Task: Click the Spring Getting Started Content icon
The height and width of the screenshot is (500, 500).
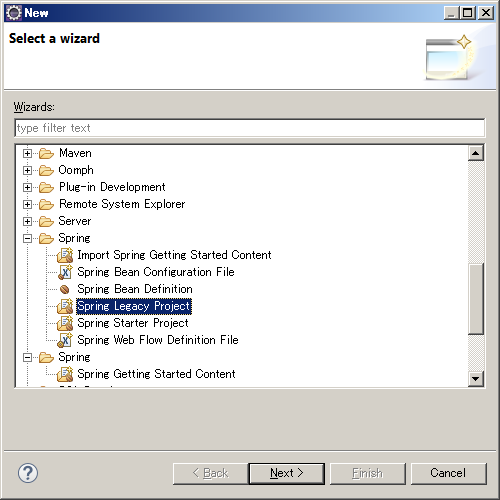Action: [65, 374]
